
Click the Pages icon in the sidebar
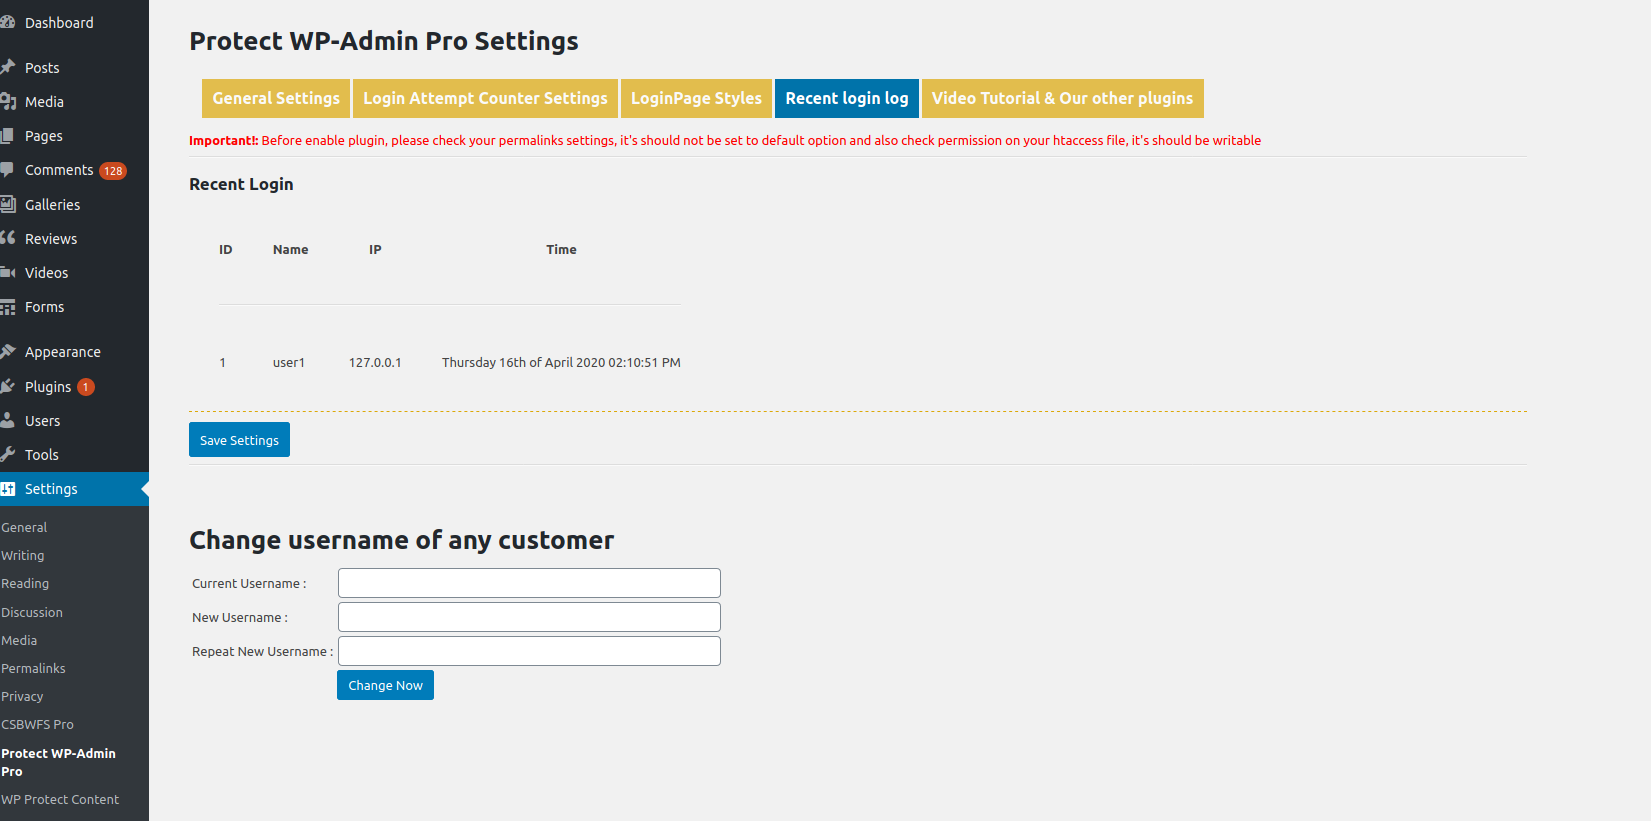pos(7,135)
